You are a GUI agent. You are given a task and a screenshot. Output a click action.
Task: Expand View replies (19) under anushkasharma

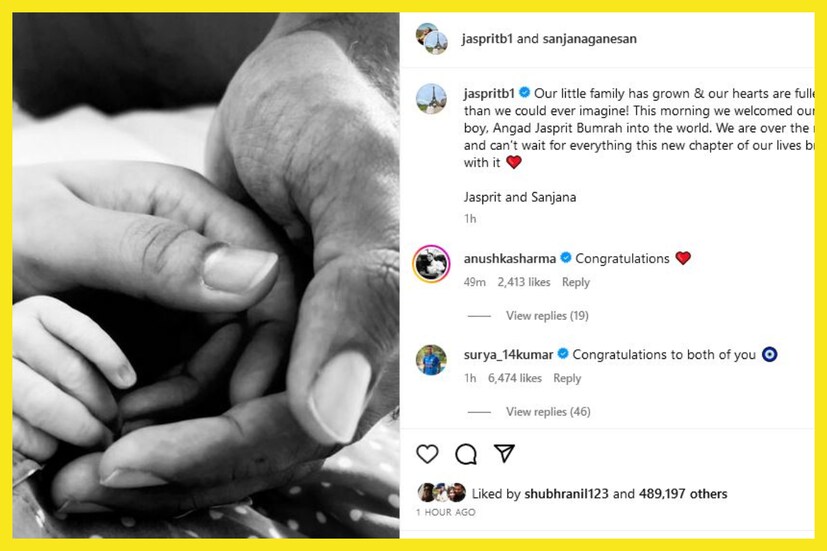pyautogui.click(x=547, y=315)
